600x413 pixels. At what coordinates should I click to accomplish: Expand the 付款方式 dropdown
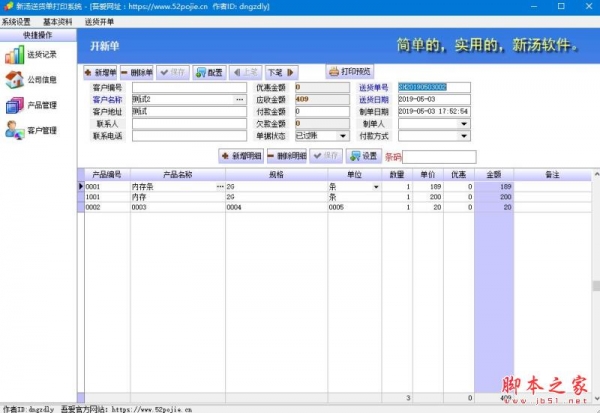[x=463, y=135]
